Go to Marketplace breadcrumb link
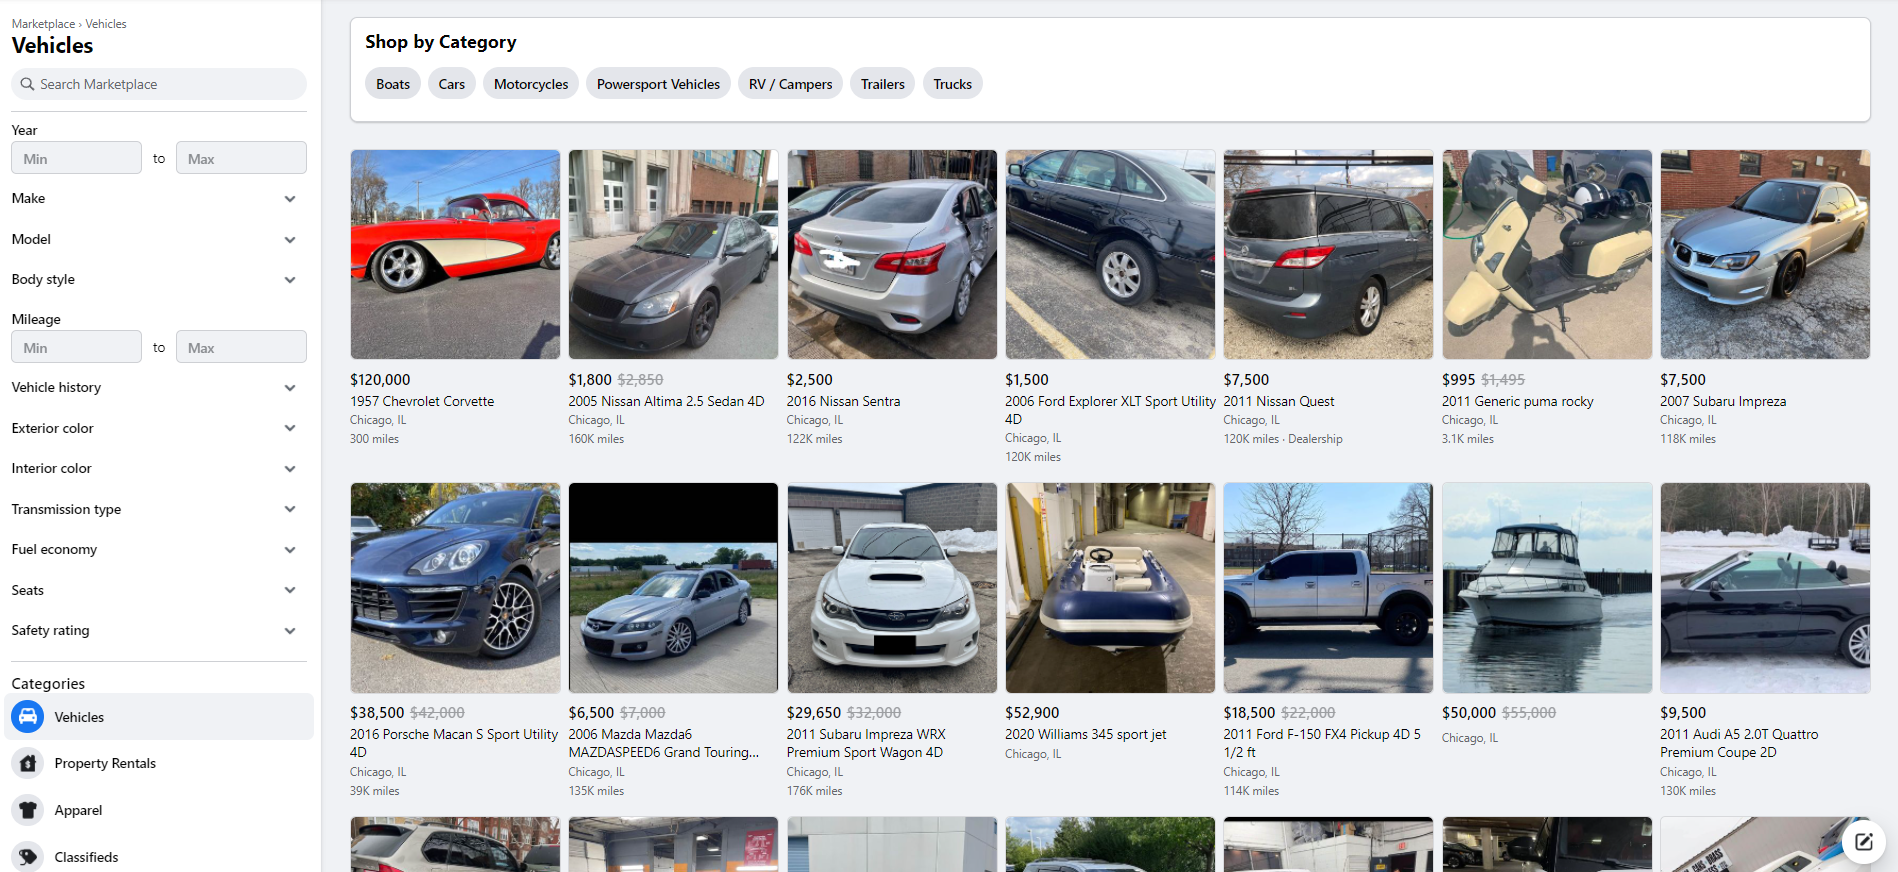This screenshot has width=1898, height=872. click(x=43, y=24)
